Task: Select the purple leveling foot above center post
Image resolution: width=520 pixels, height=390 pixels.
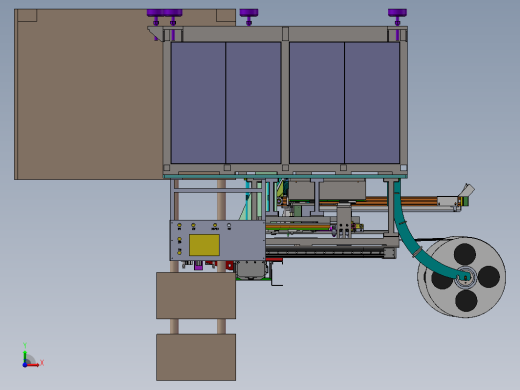Action: 249,17
